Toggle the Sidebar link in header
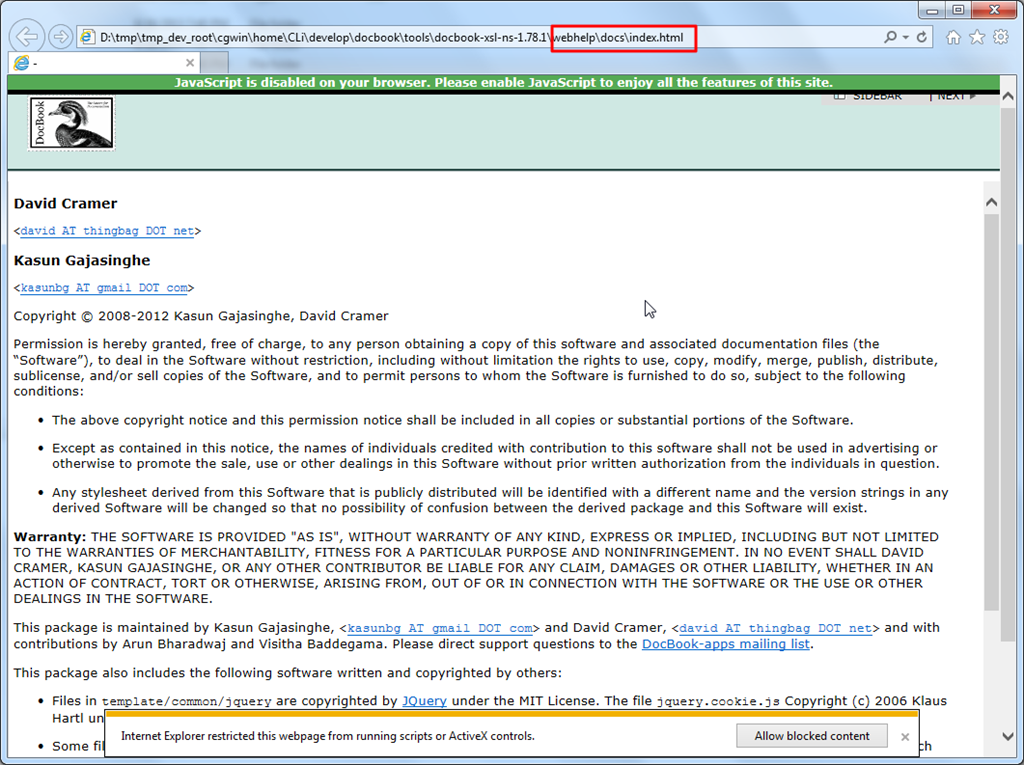Image resolution: width=1024 pixels, height=765 pixels. click(x=869, y=96)
